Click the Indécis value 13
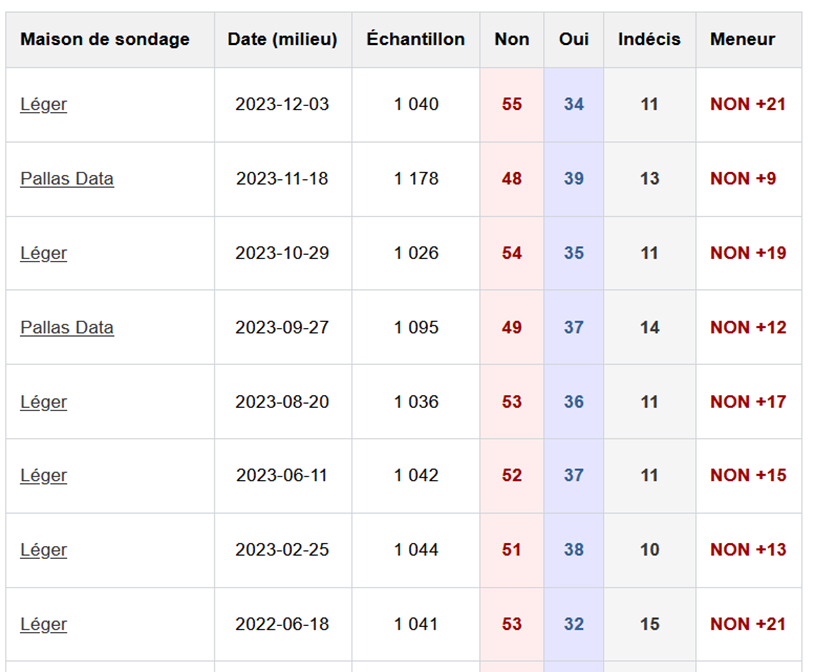The image size is (814, 672). coord(649,179)
